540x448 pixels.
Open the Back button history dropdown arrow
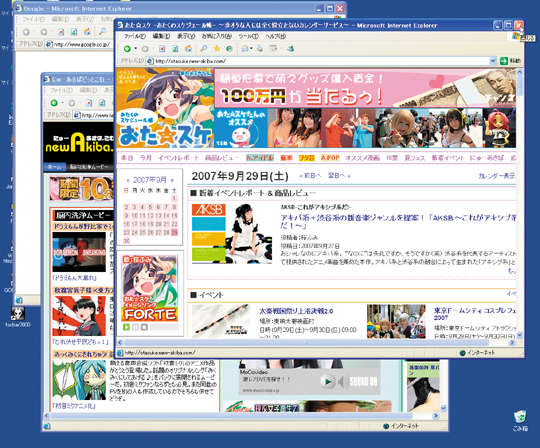click(x=136, y=49)
